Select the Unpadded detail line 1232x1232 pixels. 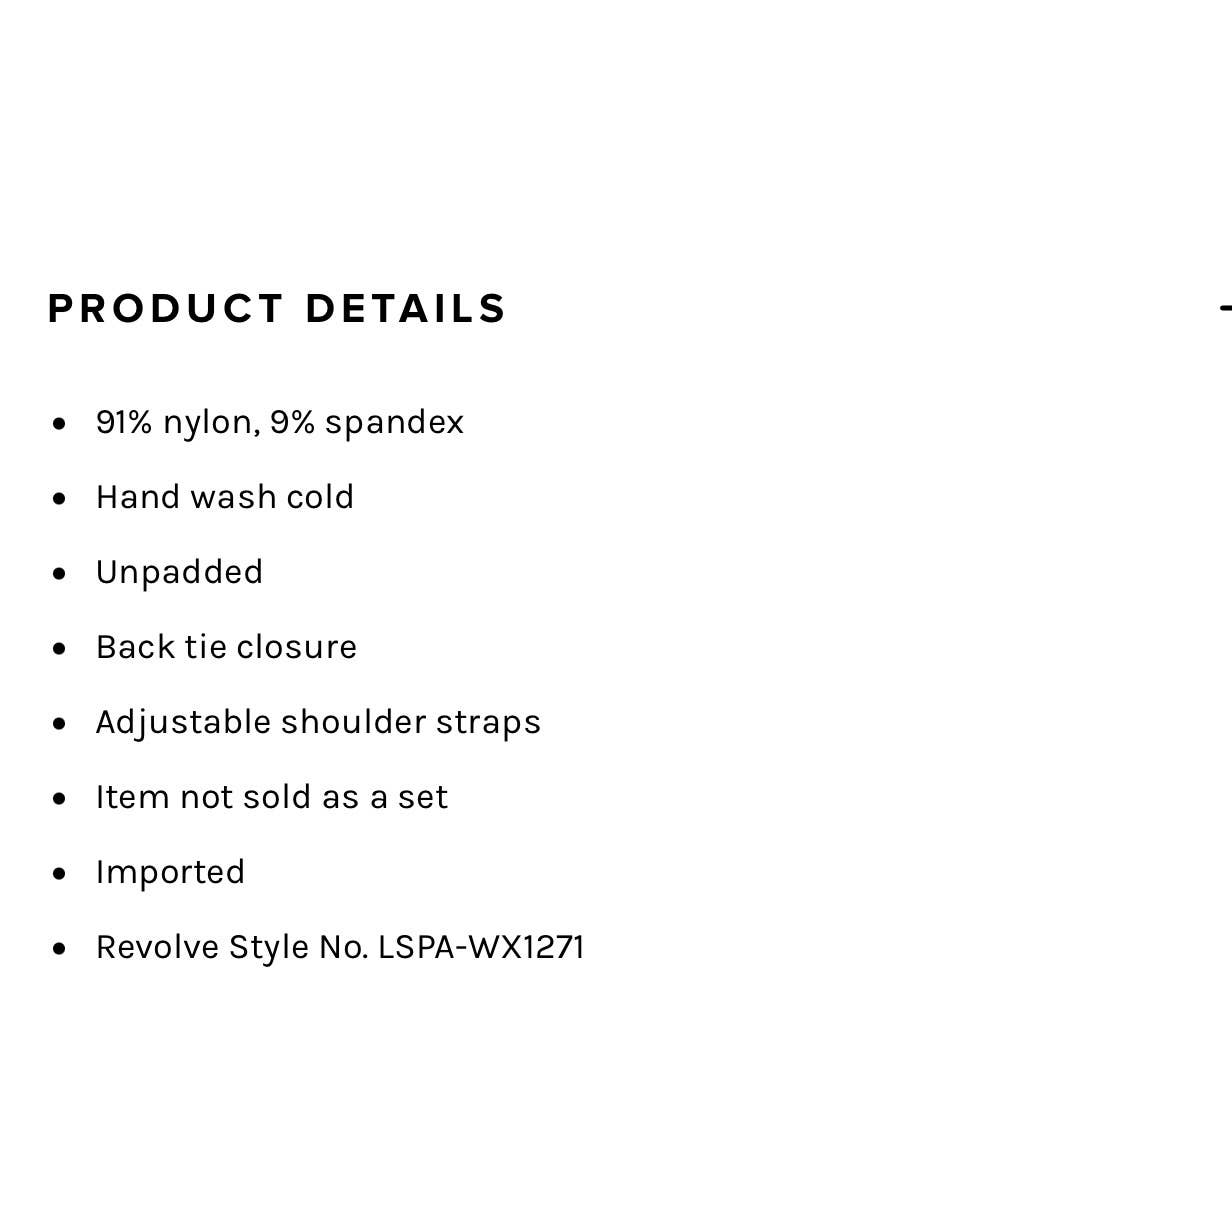pyautogui.click(x=179, y=572)
